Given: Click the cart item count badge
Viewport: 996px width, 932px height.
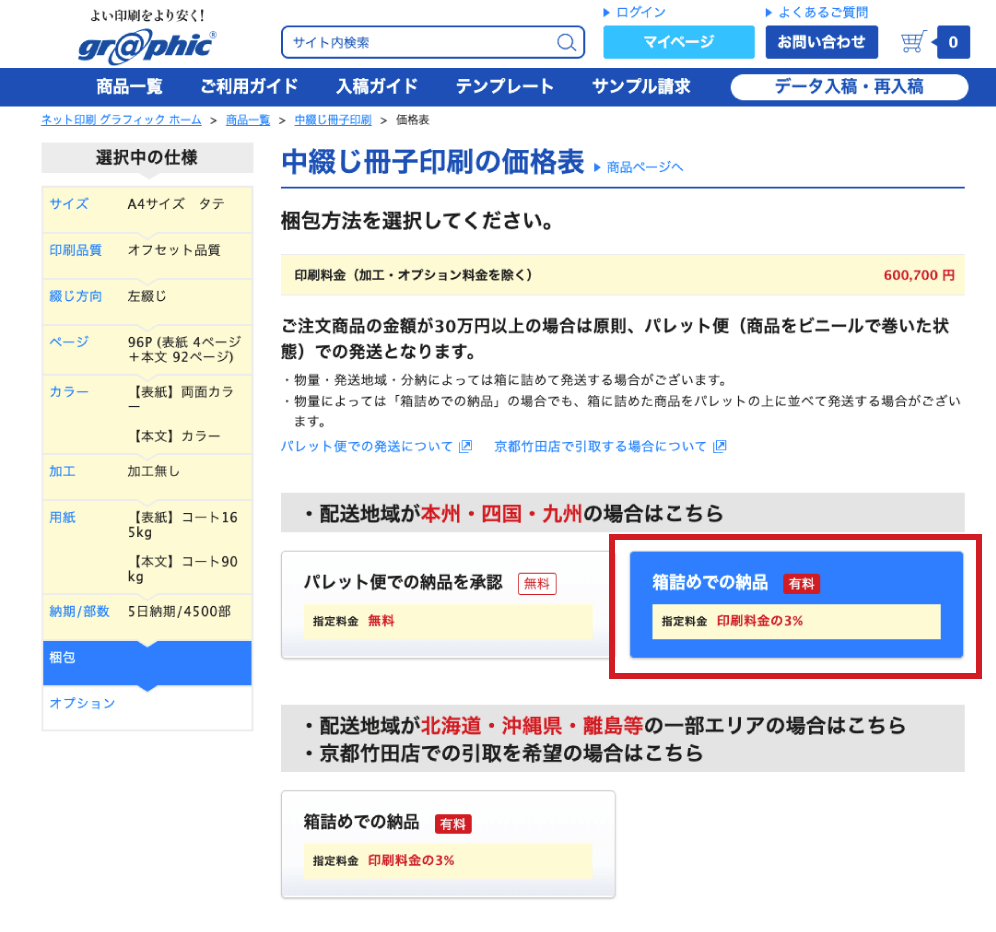Looking at the screenshot, I should coord(952,42).
